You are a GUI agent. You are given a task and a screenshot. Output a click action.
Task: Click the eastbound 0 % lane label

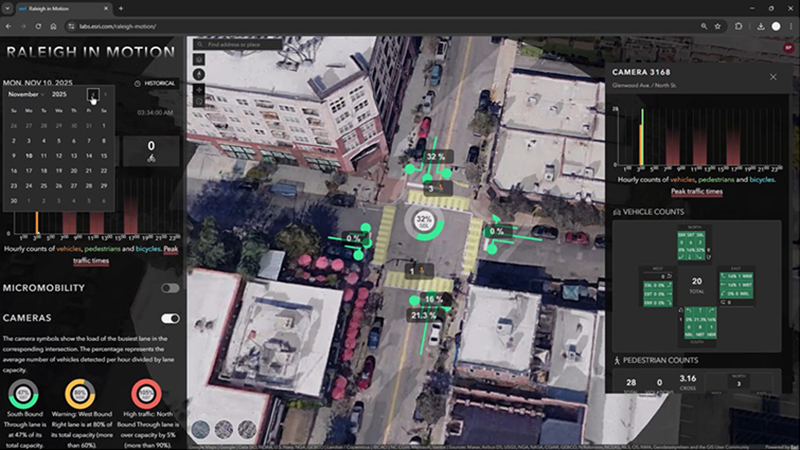(x=497, y=232)
